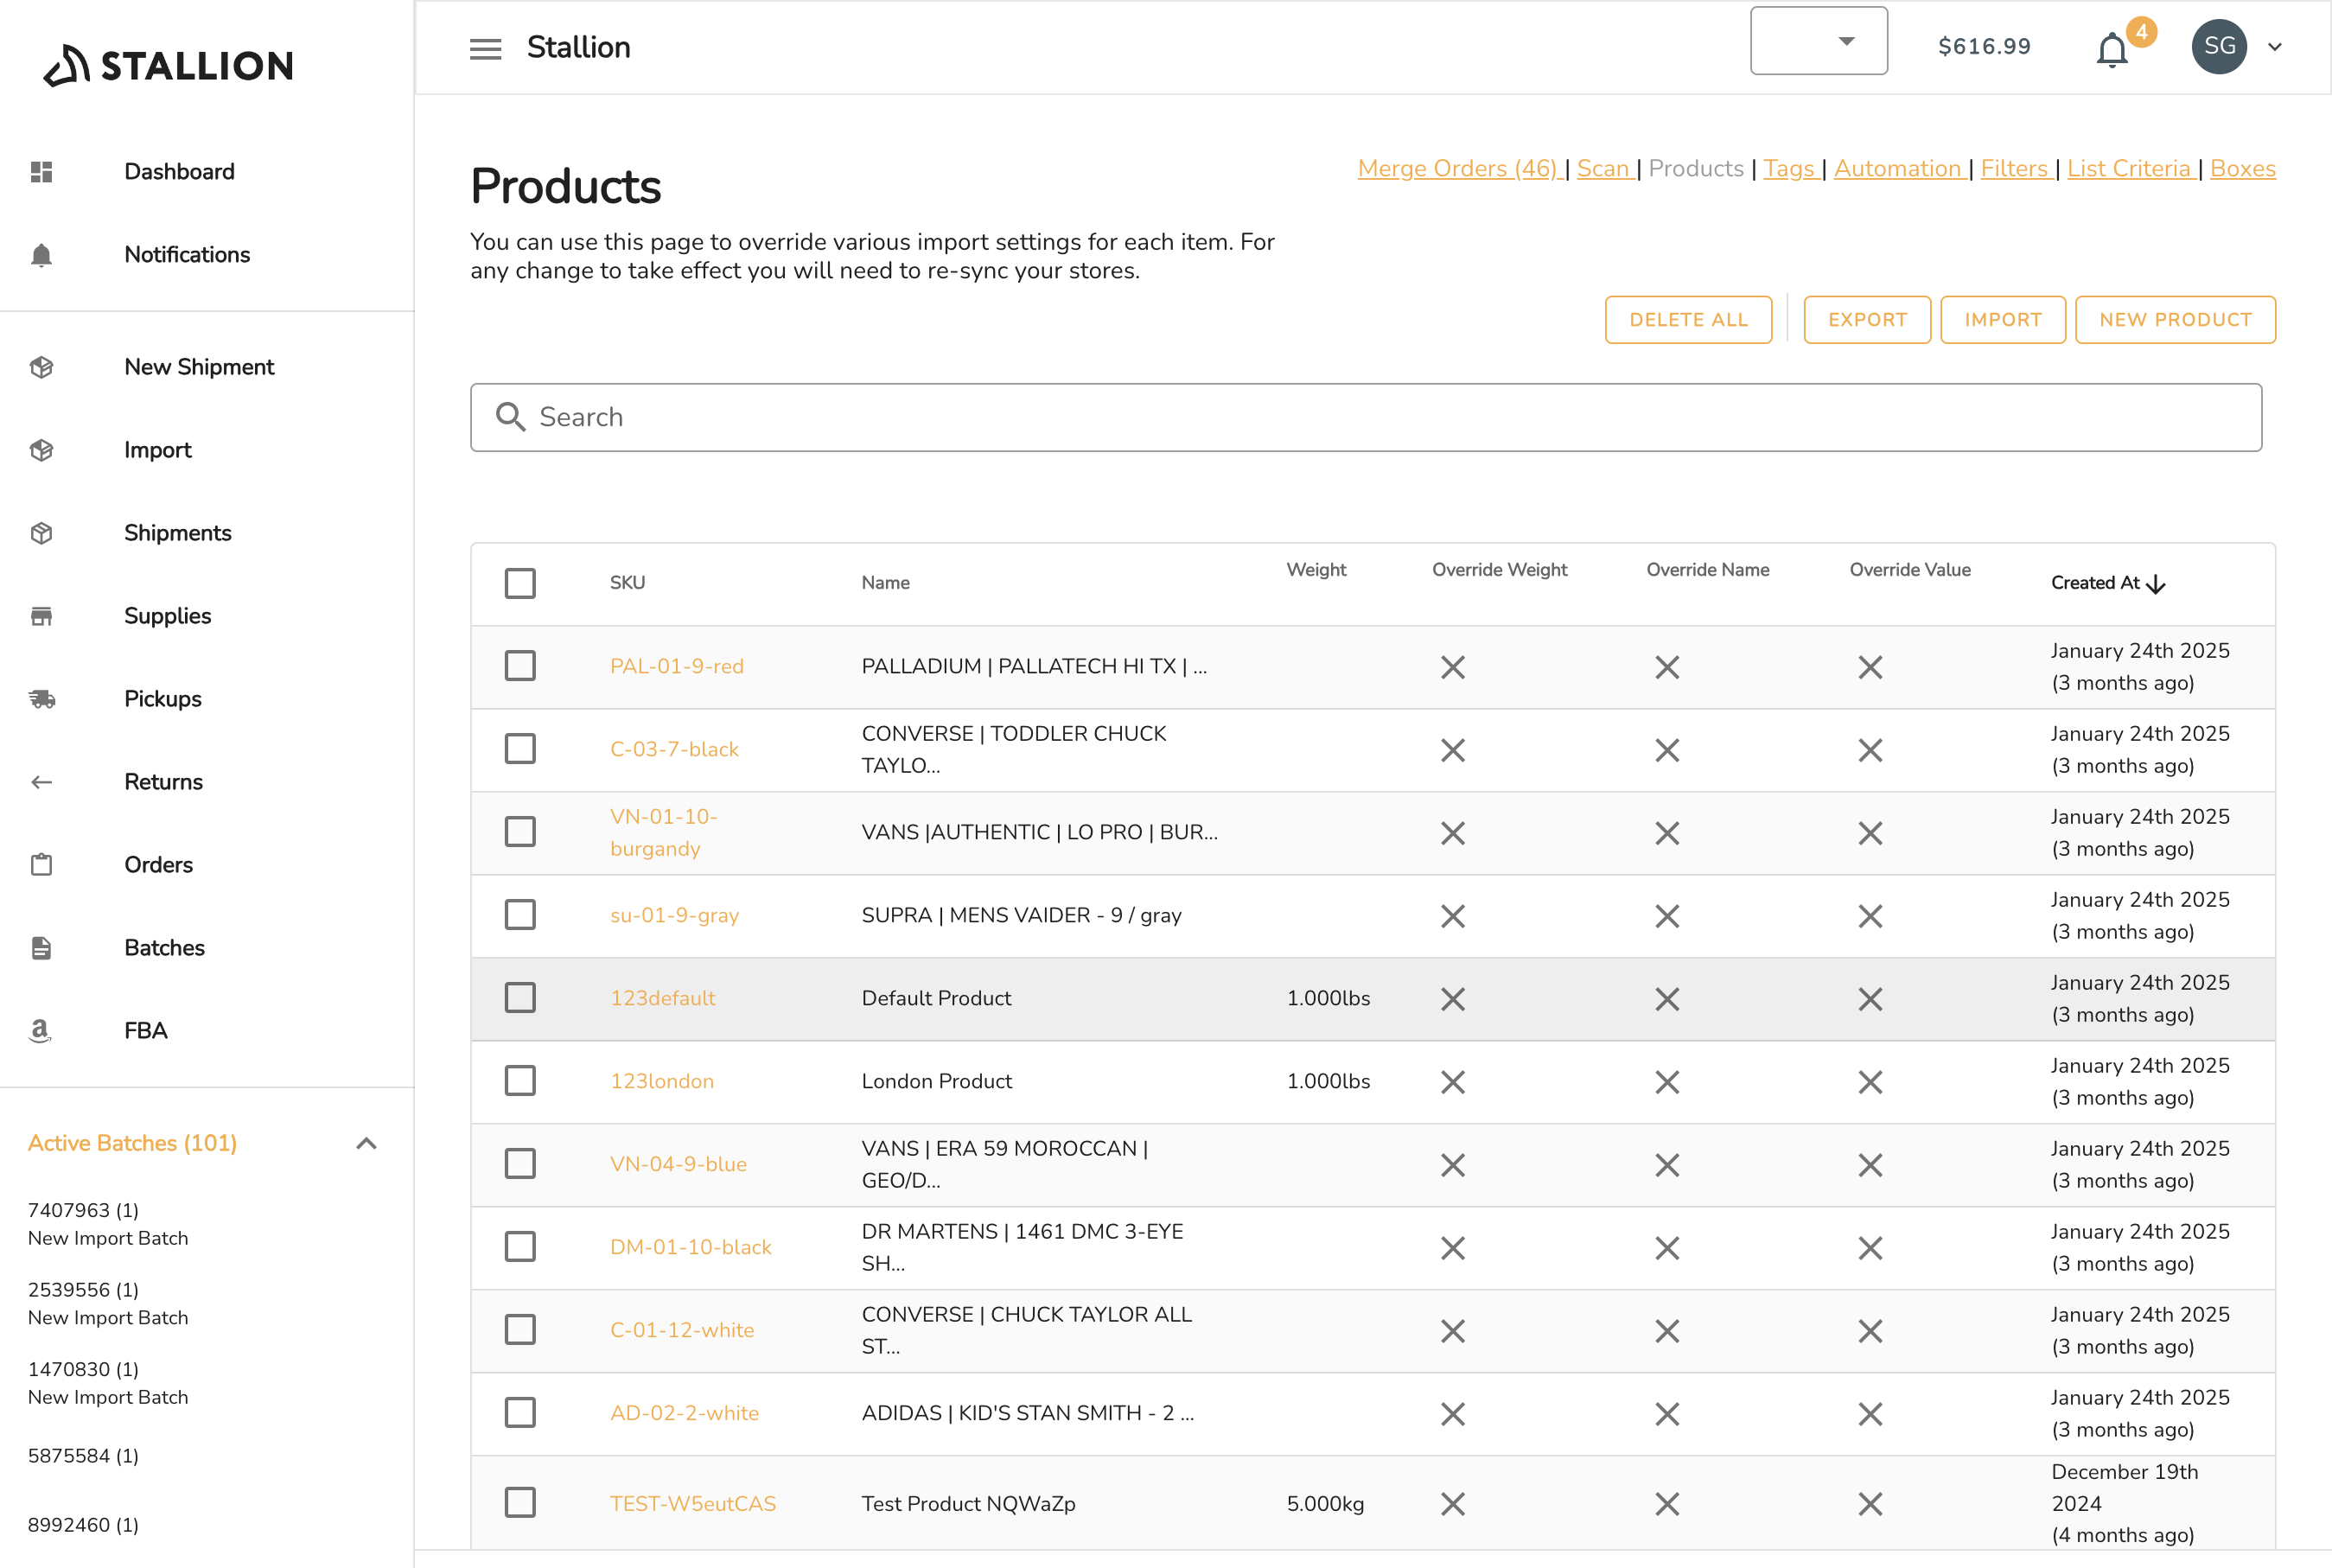The width and height of the screenshot is (2332, 1568).
Task: Check the PAL-01-9-red row checkbox
Action: [x=520, y=666]
